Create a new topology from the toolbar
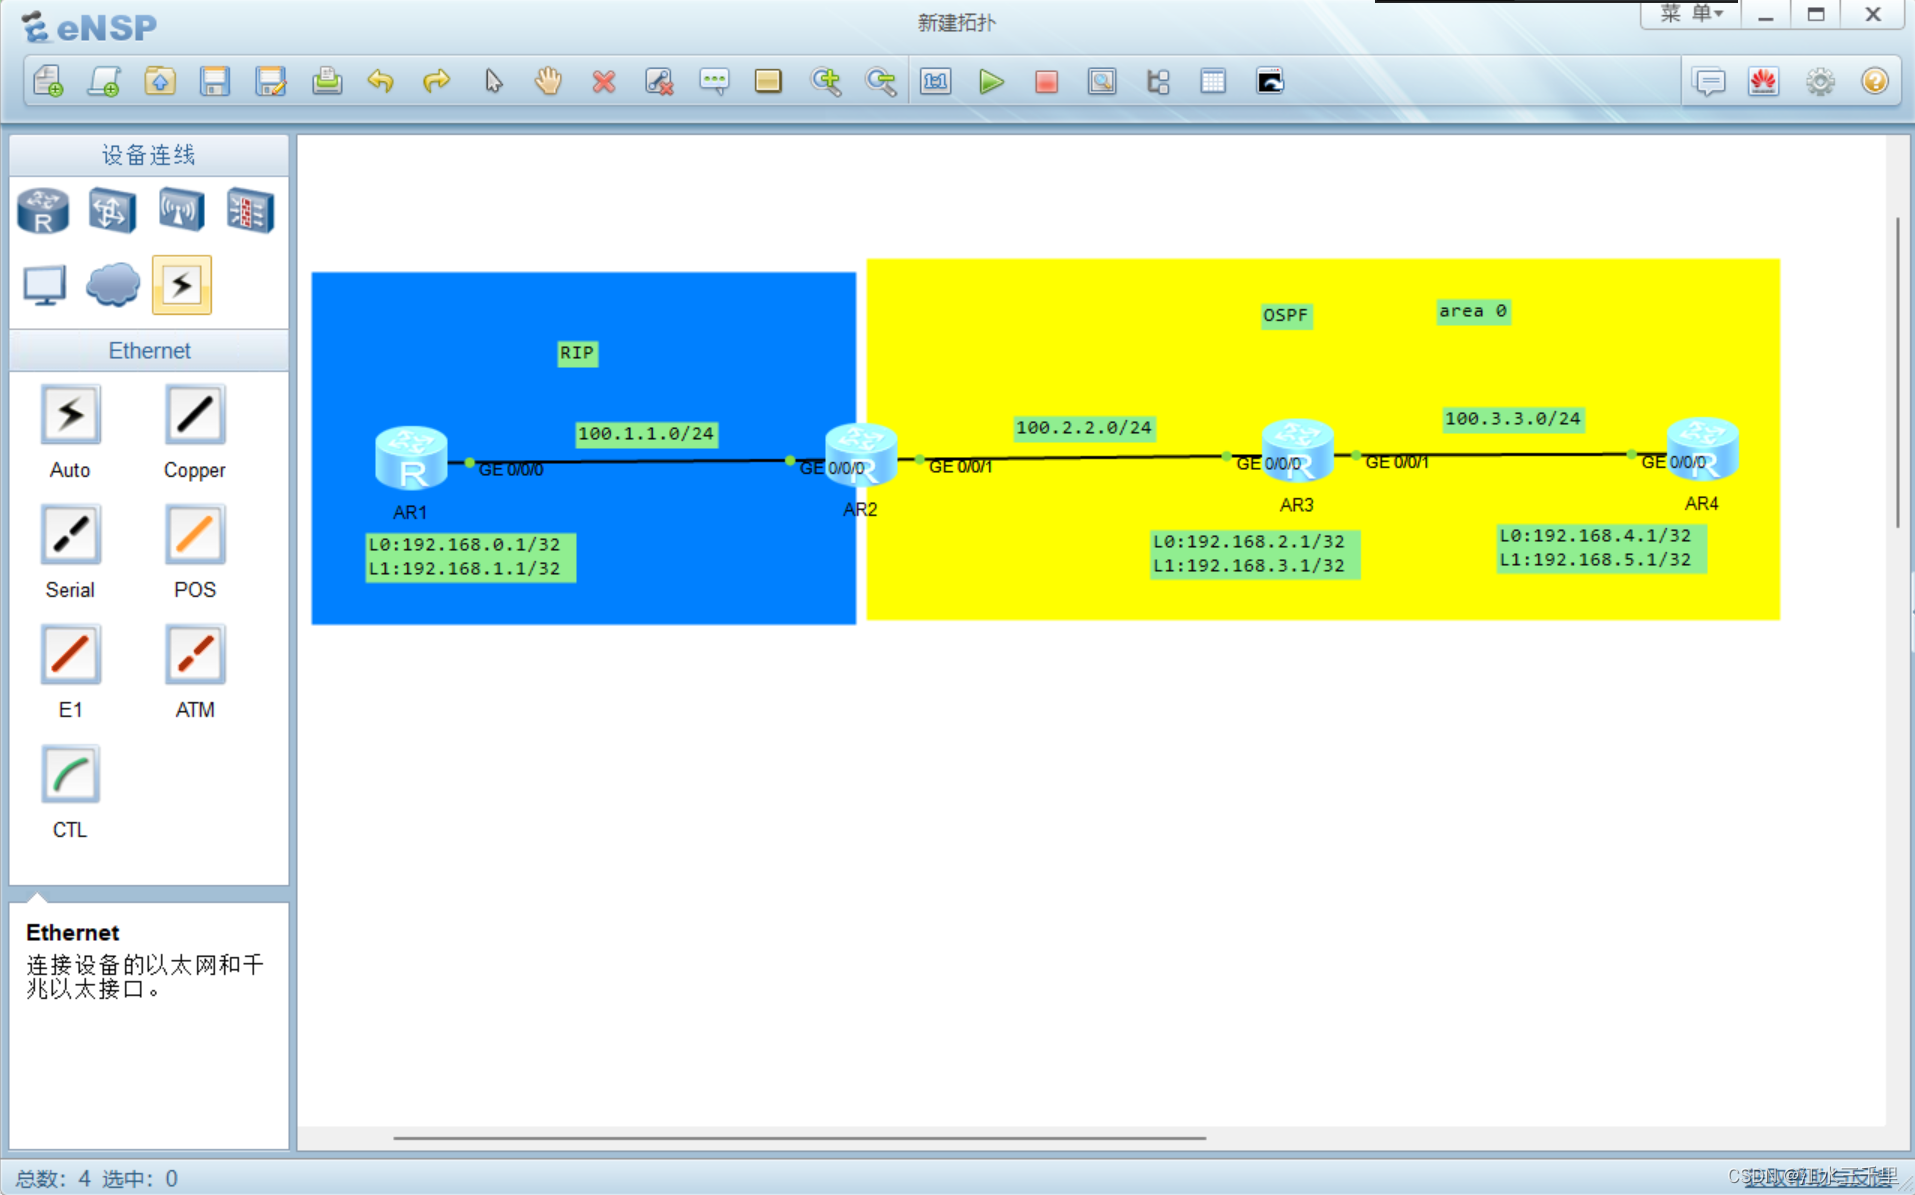This screenshot has height=1195, width=1915. tap(48, 81)
